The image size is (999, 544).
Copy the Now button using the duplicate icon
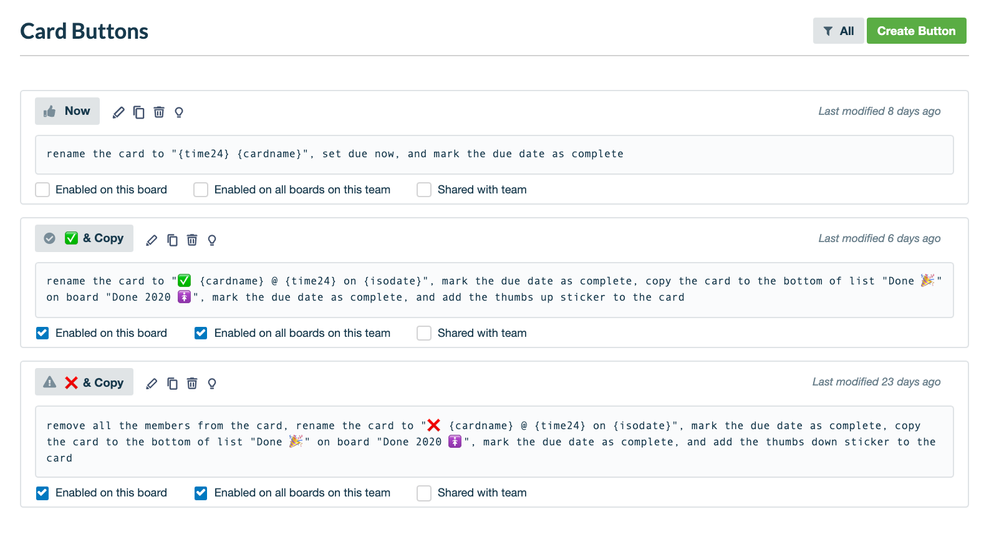coord(139,112)
